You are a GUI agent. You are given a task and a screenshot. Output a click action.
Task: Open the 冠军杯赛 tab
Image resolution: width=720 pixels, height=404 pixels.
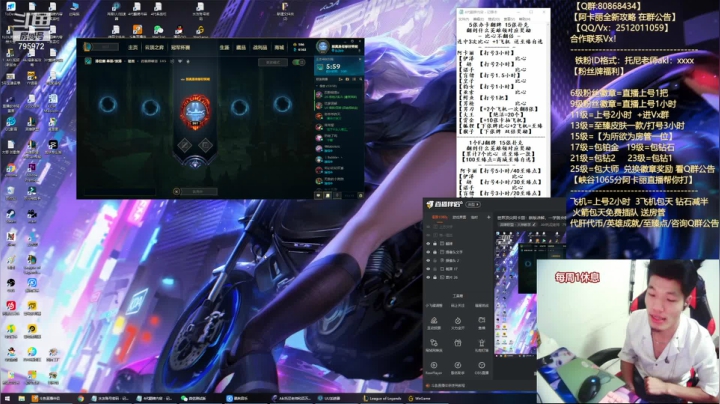tap(180, 47)
